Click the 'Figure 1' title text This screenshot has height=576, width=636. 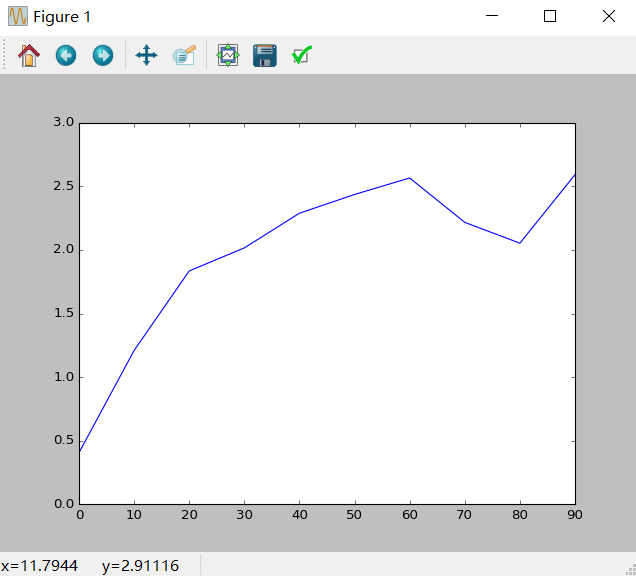[x=62, y=17]
